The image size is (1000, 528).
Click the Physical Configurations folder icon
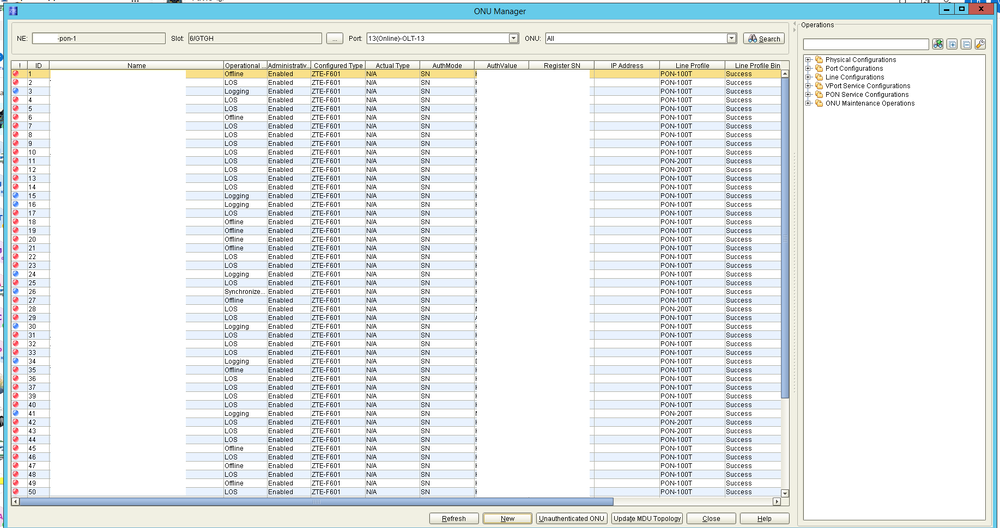point(819,59)
